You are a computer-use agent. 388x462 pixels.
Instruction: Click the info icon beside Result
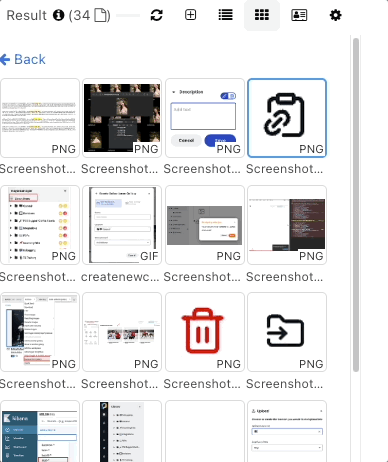click(58, 15)
